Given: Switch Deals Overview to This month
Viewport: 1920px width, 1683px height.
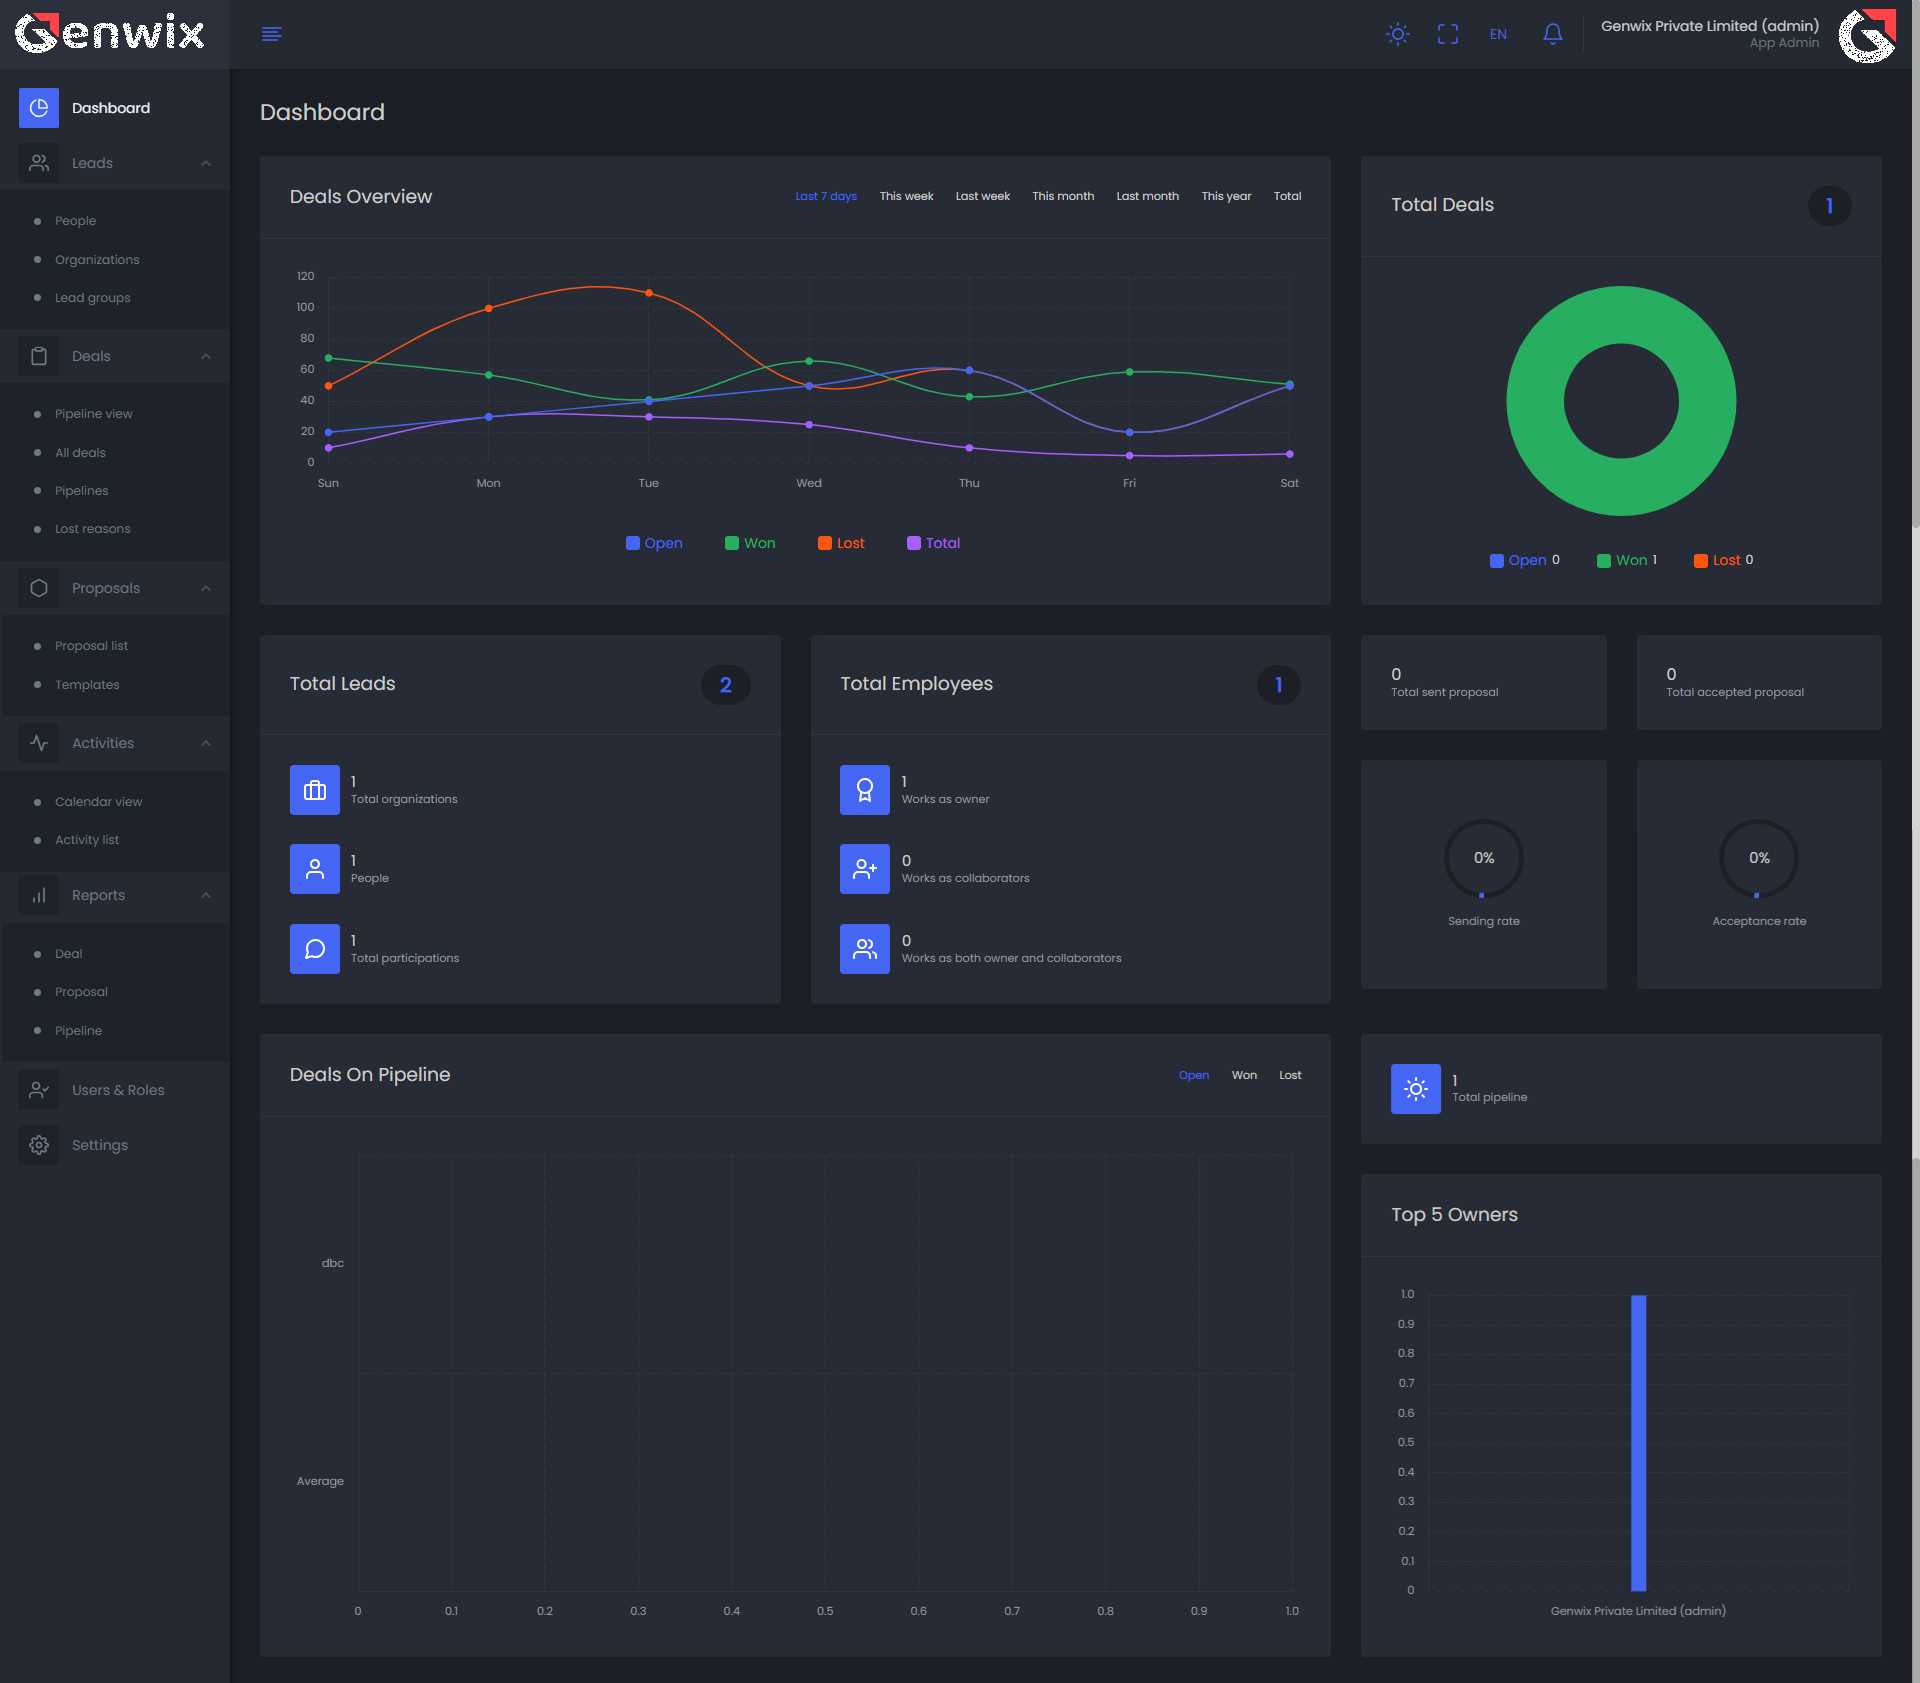Looking at the screenshot, I should [1062, 196].
